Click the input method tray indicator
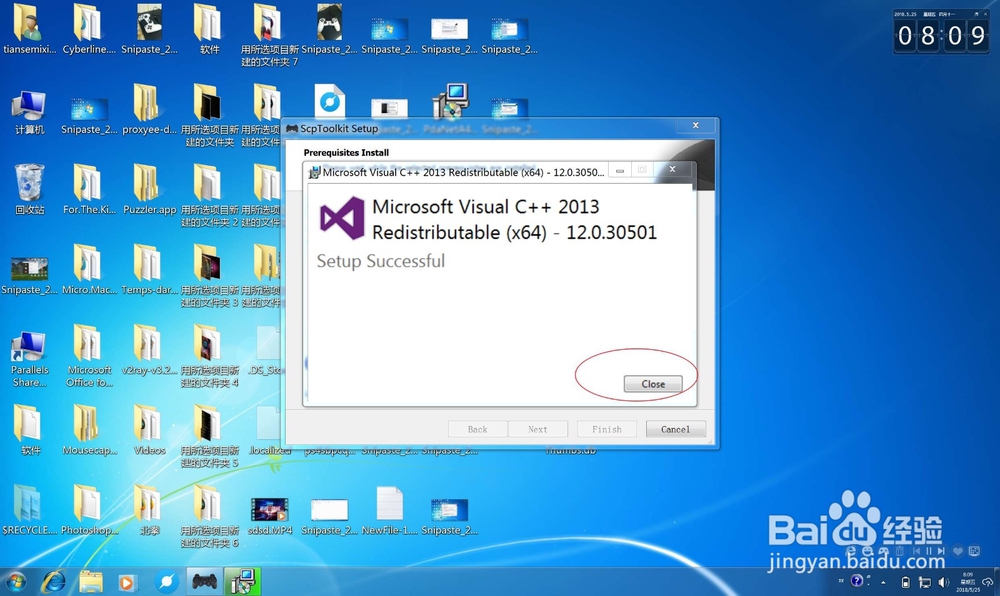1000x596 pixels. [841, 581]
